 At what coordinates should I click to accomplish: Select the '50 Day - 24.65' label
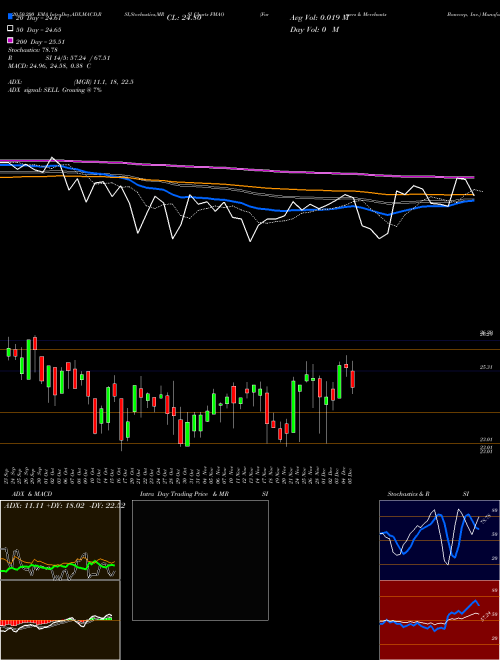point(39,30)
